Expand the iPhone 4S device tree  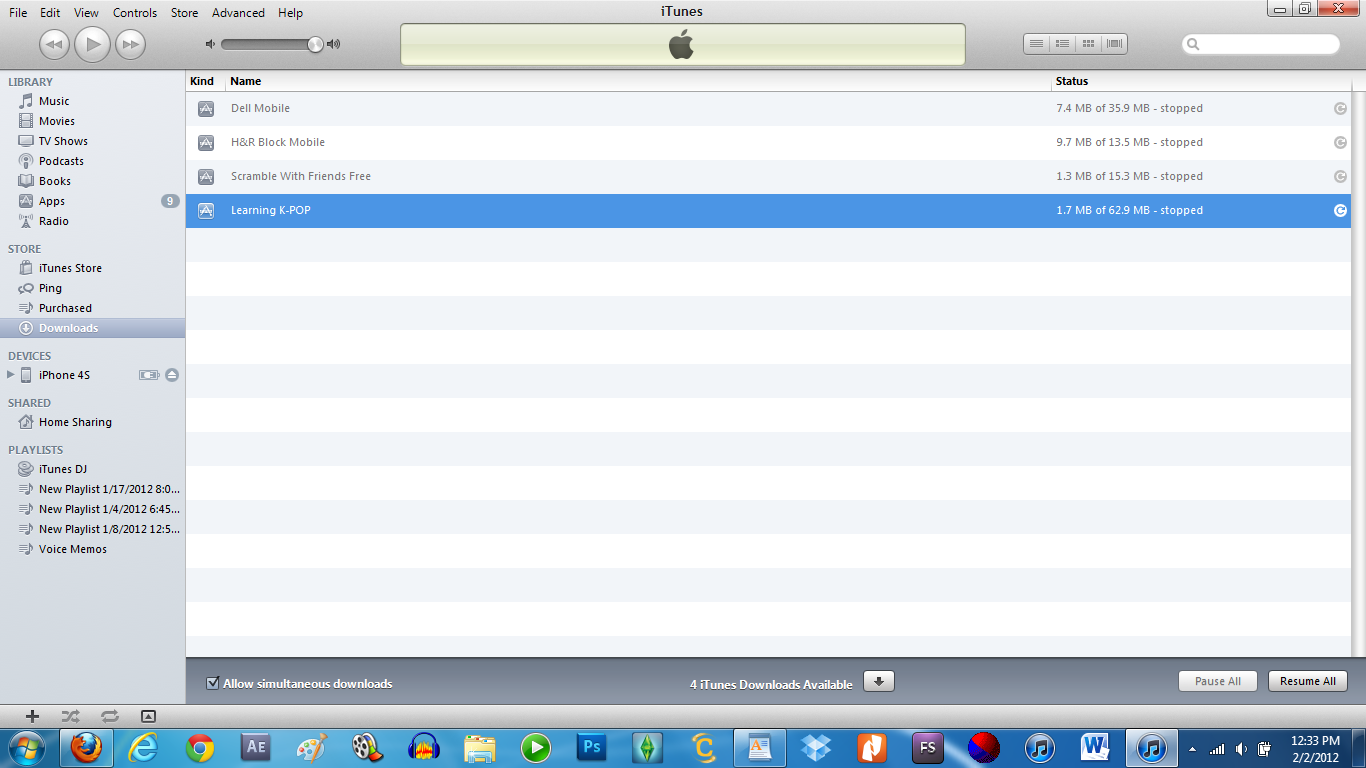[x=11, y=375]
